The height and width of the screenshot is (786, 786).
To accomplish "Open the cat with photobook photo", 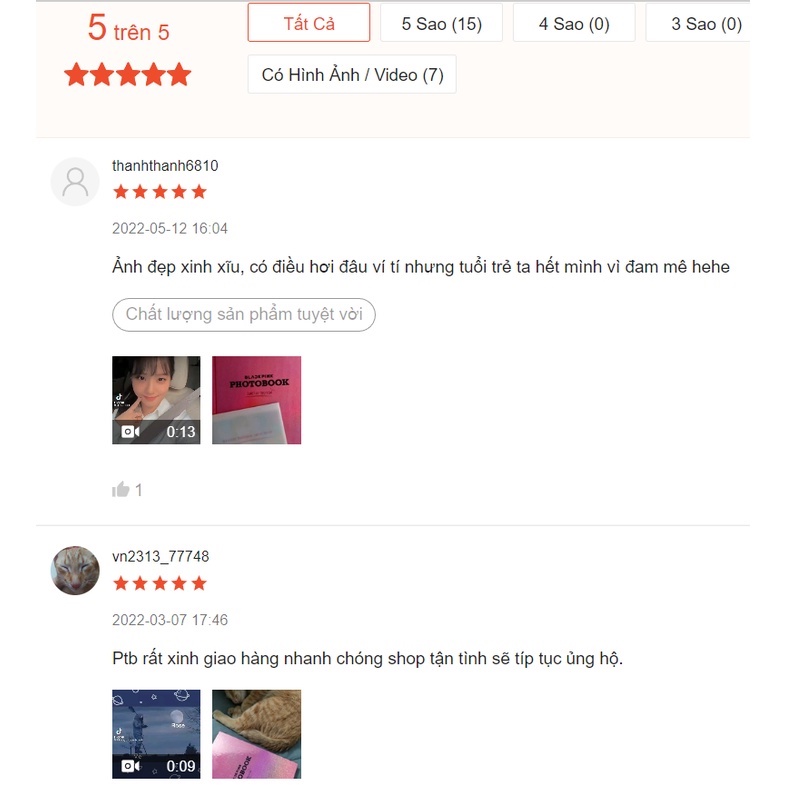I will (x=257, y=734).
